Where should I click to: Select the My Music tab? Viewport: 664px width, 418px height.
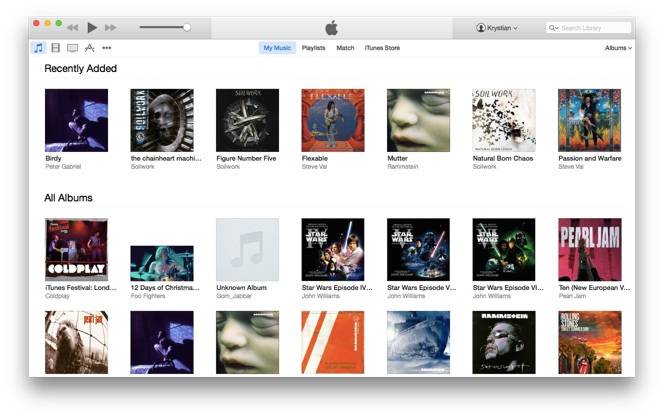tap(277, 48)
